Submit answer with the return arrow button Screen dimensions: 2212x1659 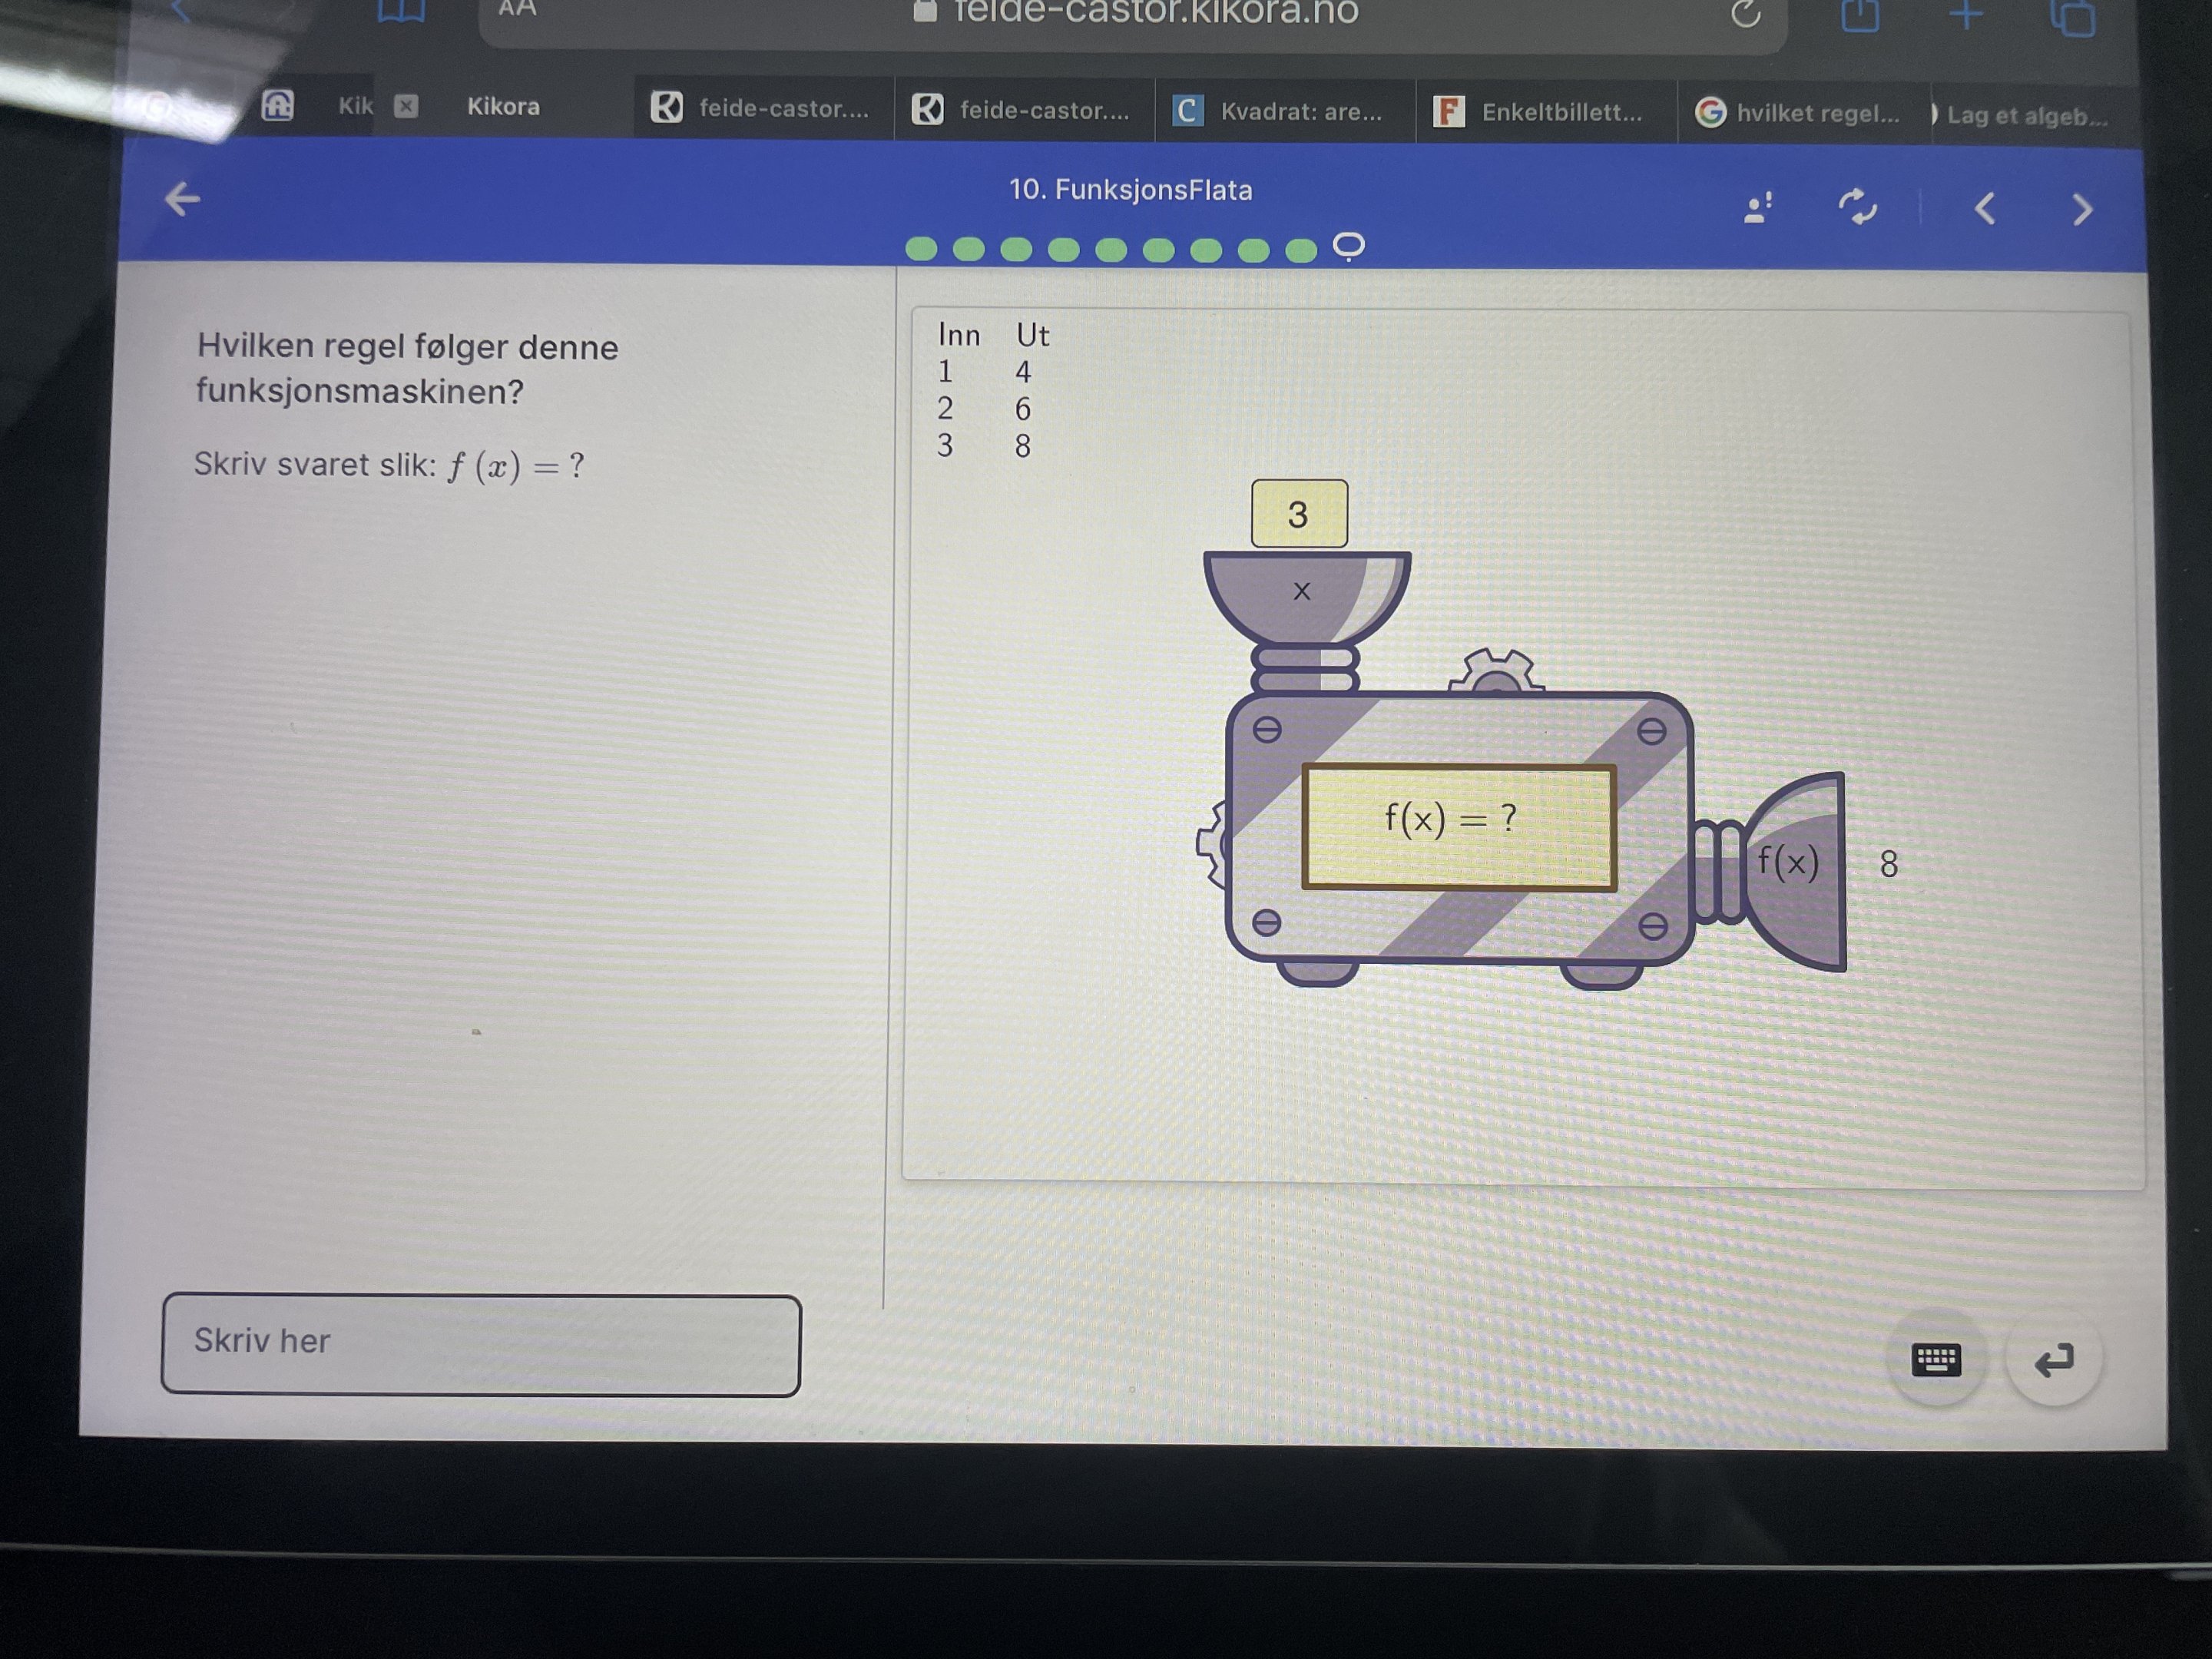coord(2054,1360)
